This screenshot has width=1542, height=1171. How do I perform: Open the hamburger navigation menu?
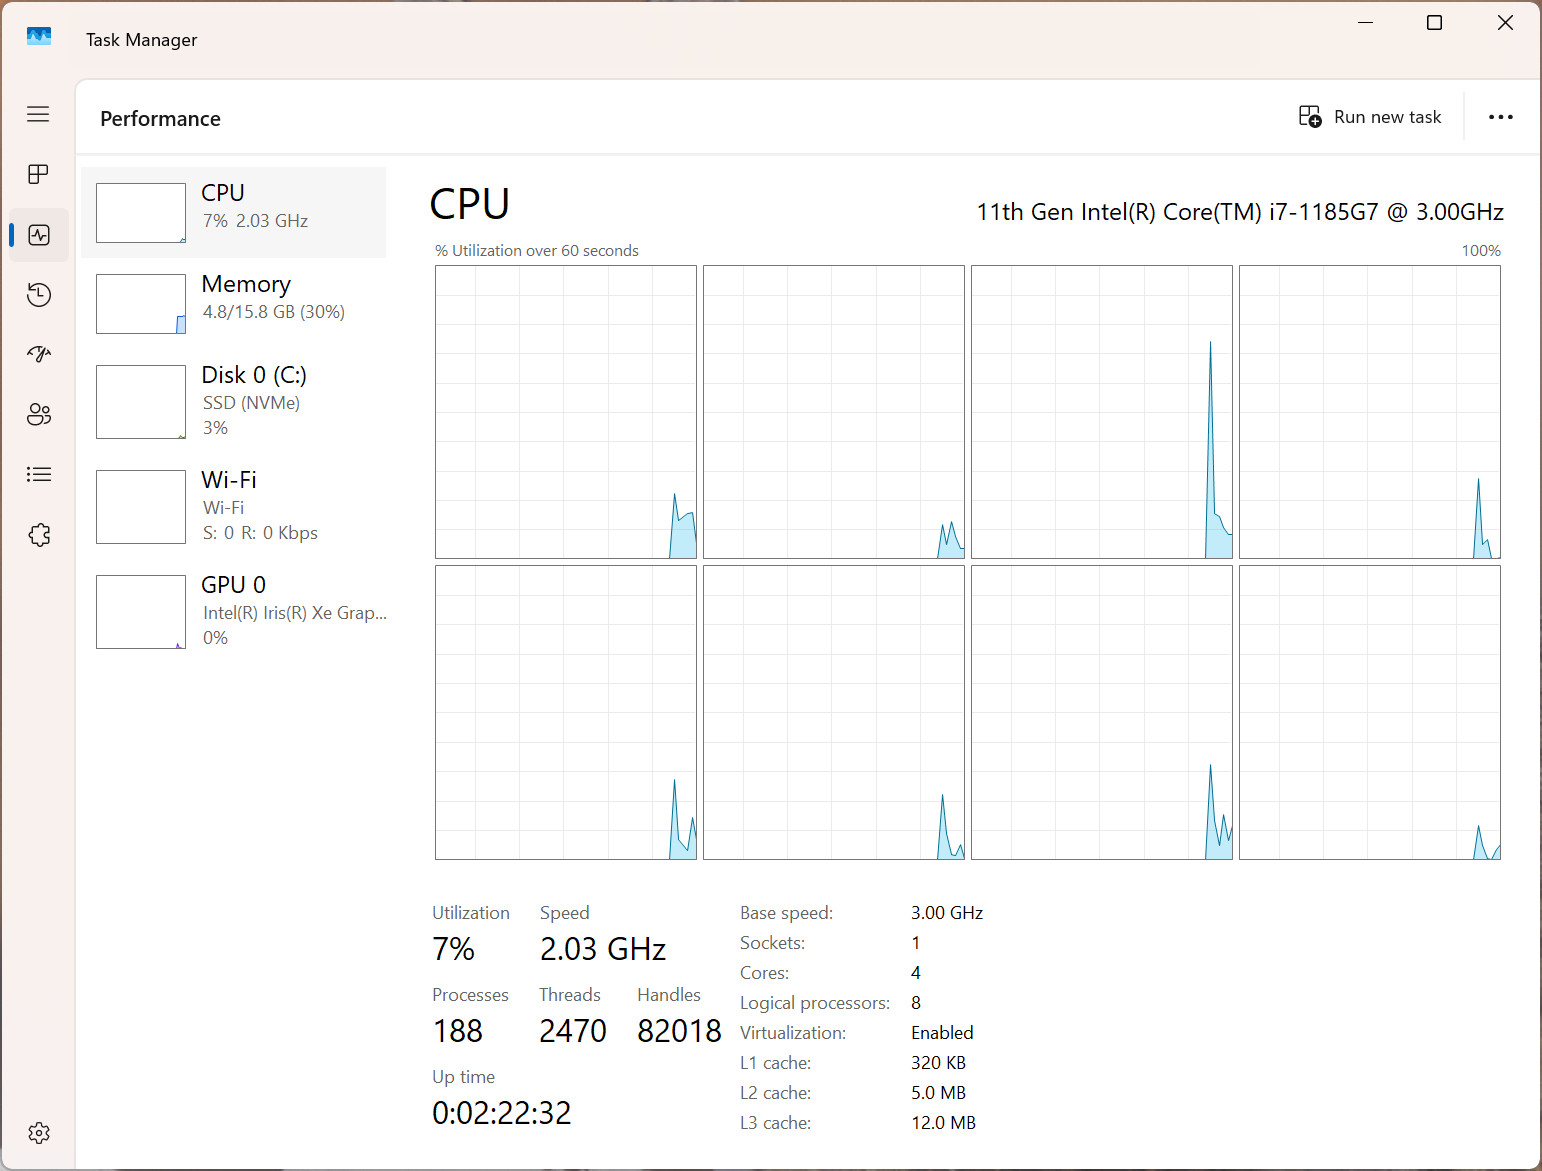point(38,114)
